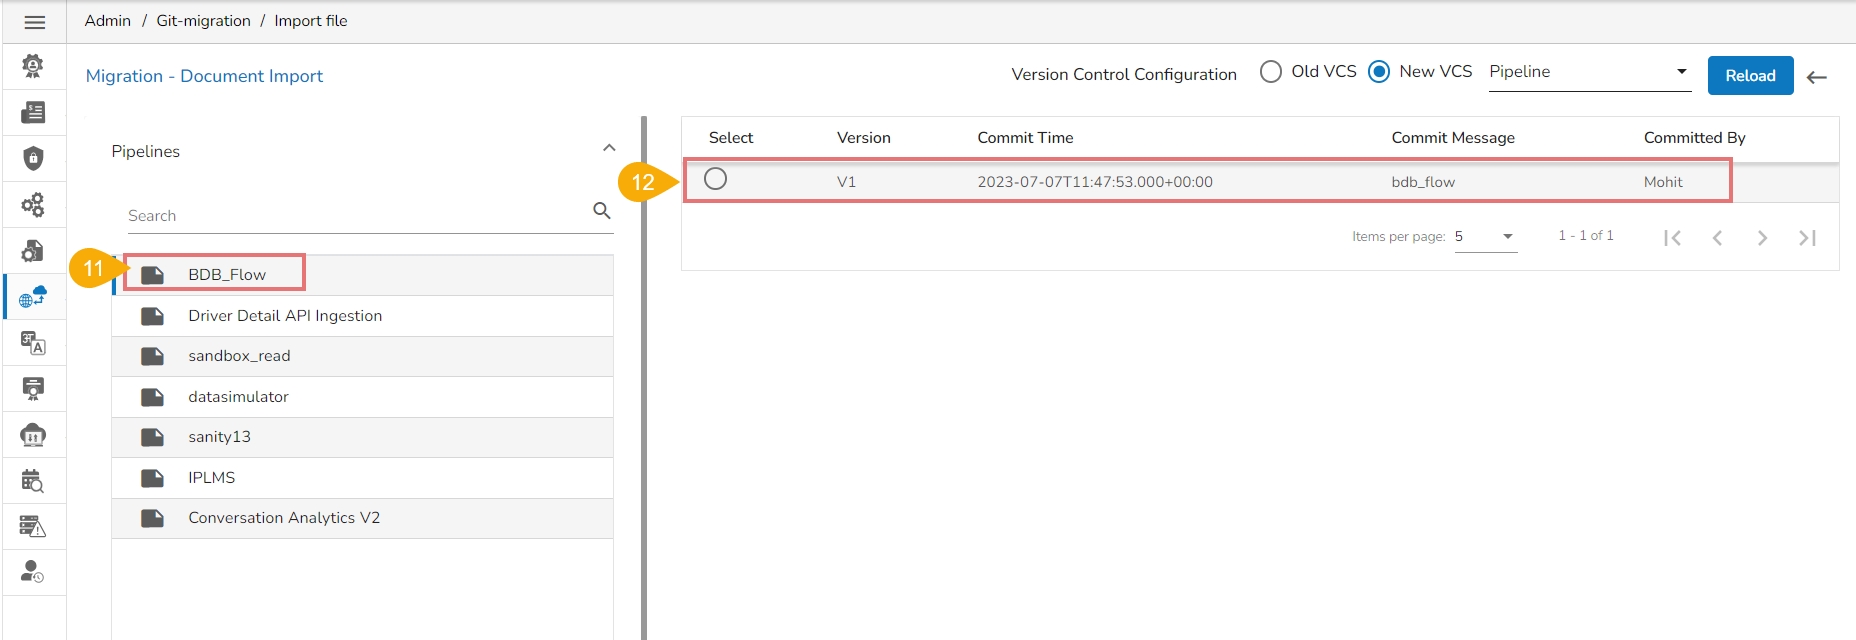
Task: Open the Items per page dropdown
Action: click(1485, 237)
